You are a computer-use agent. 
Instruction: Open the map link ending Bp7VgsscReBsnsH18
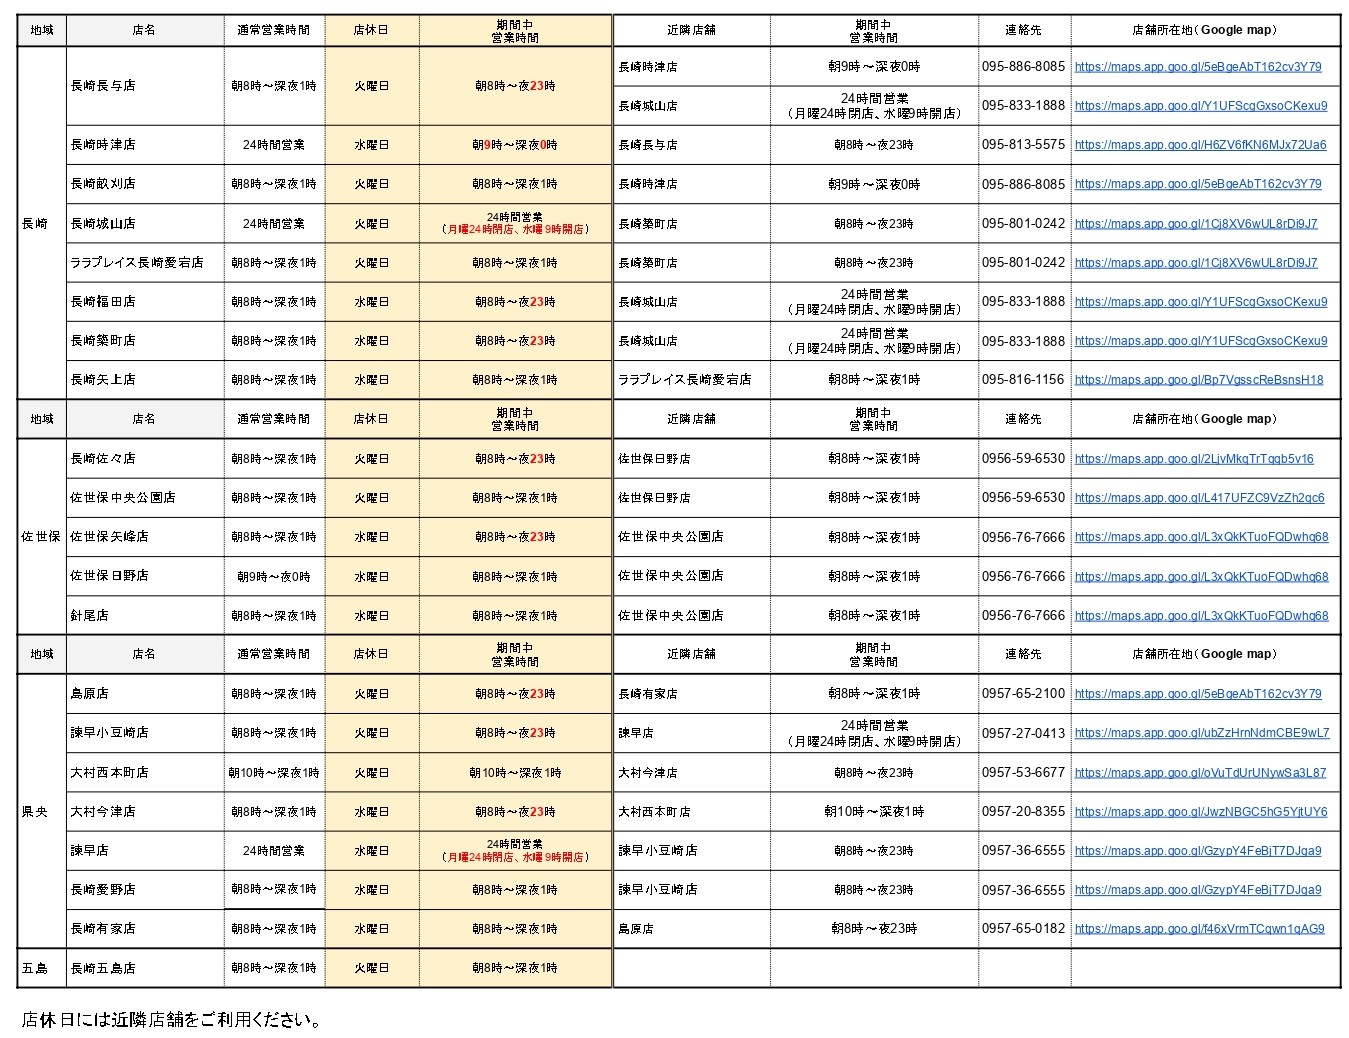1198,380
